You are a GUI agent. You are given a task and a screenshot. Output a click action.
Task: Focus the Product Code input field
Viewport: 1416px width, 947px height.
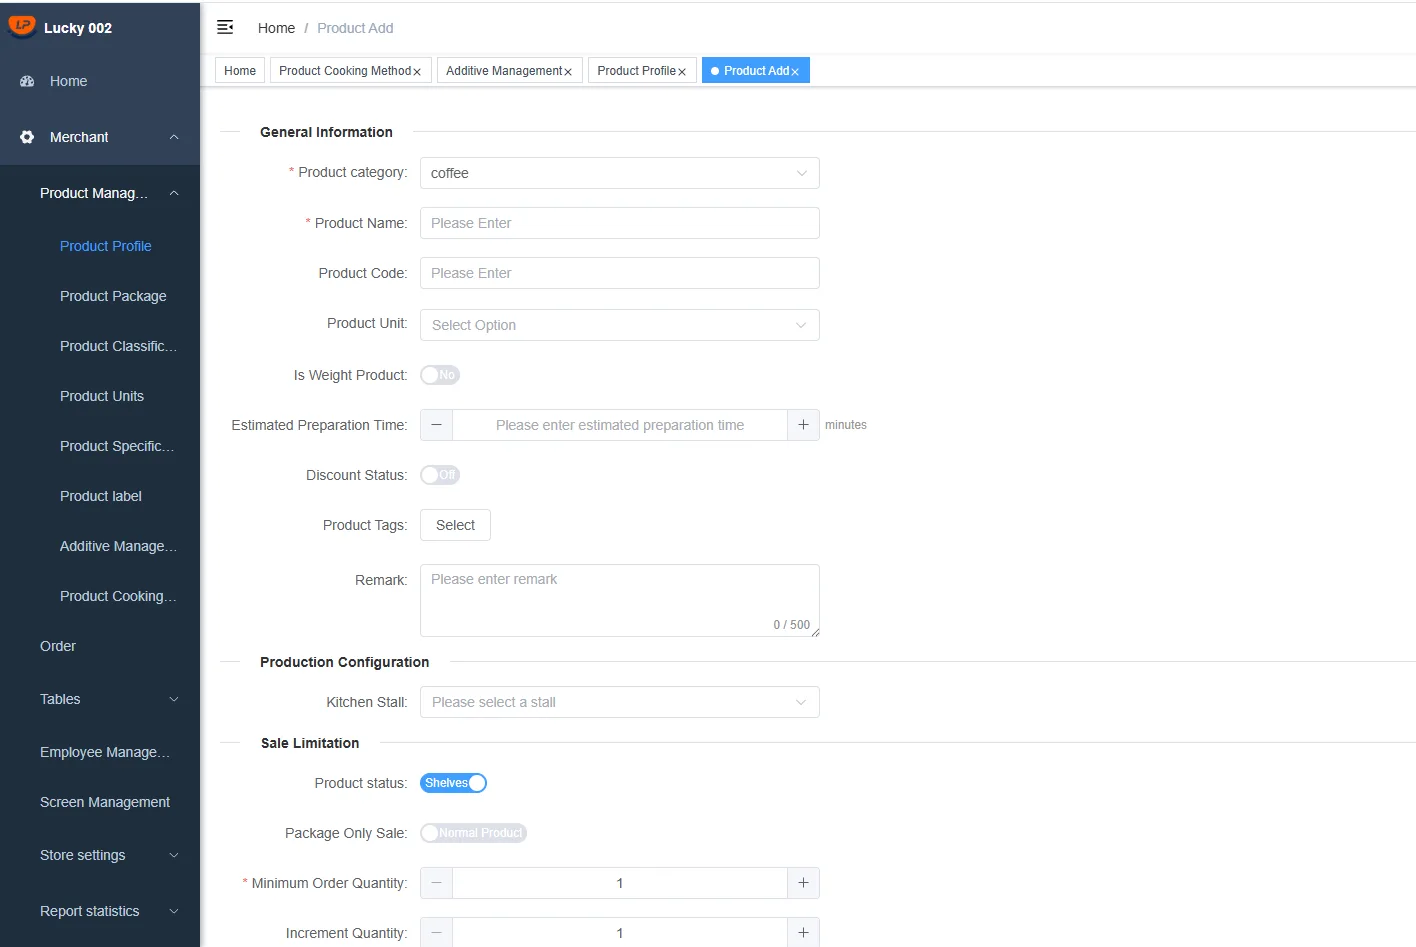620,273
